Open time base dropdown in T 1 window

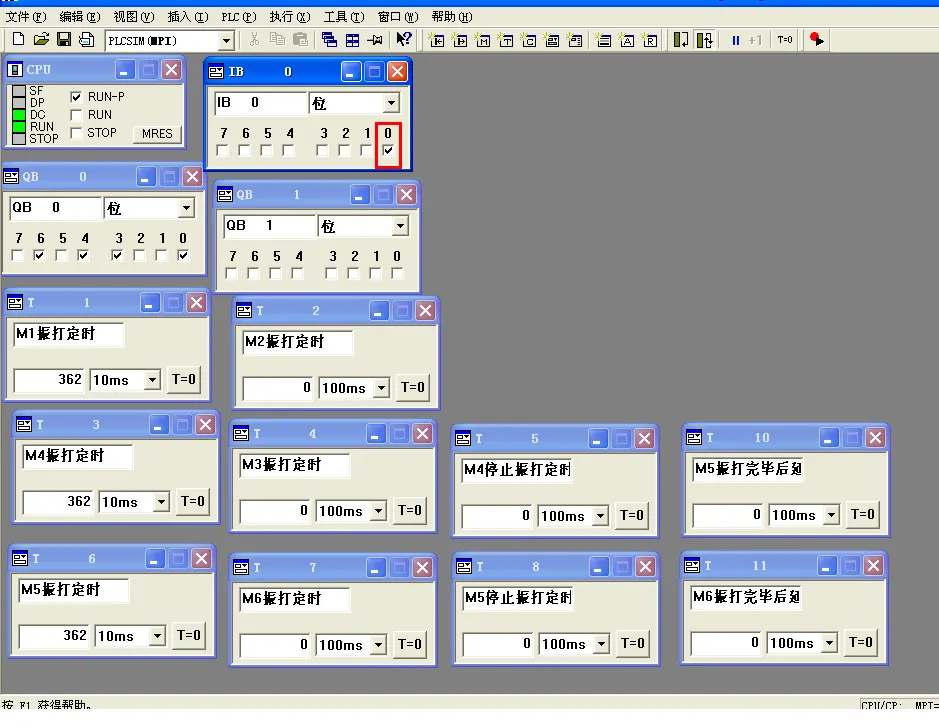click(153, 380)
